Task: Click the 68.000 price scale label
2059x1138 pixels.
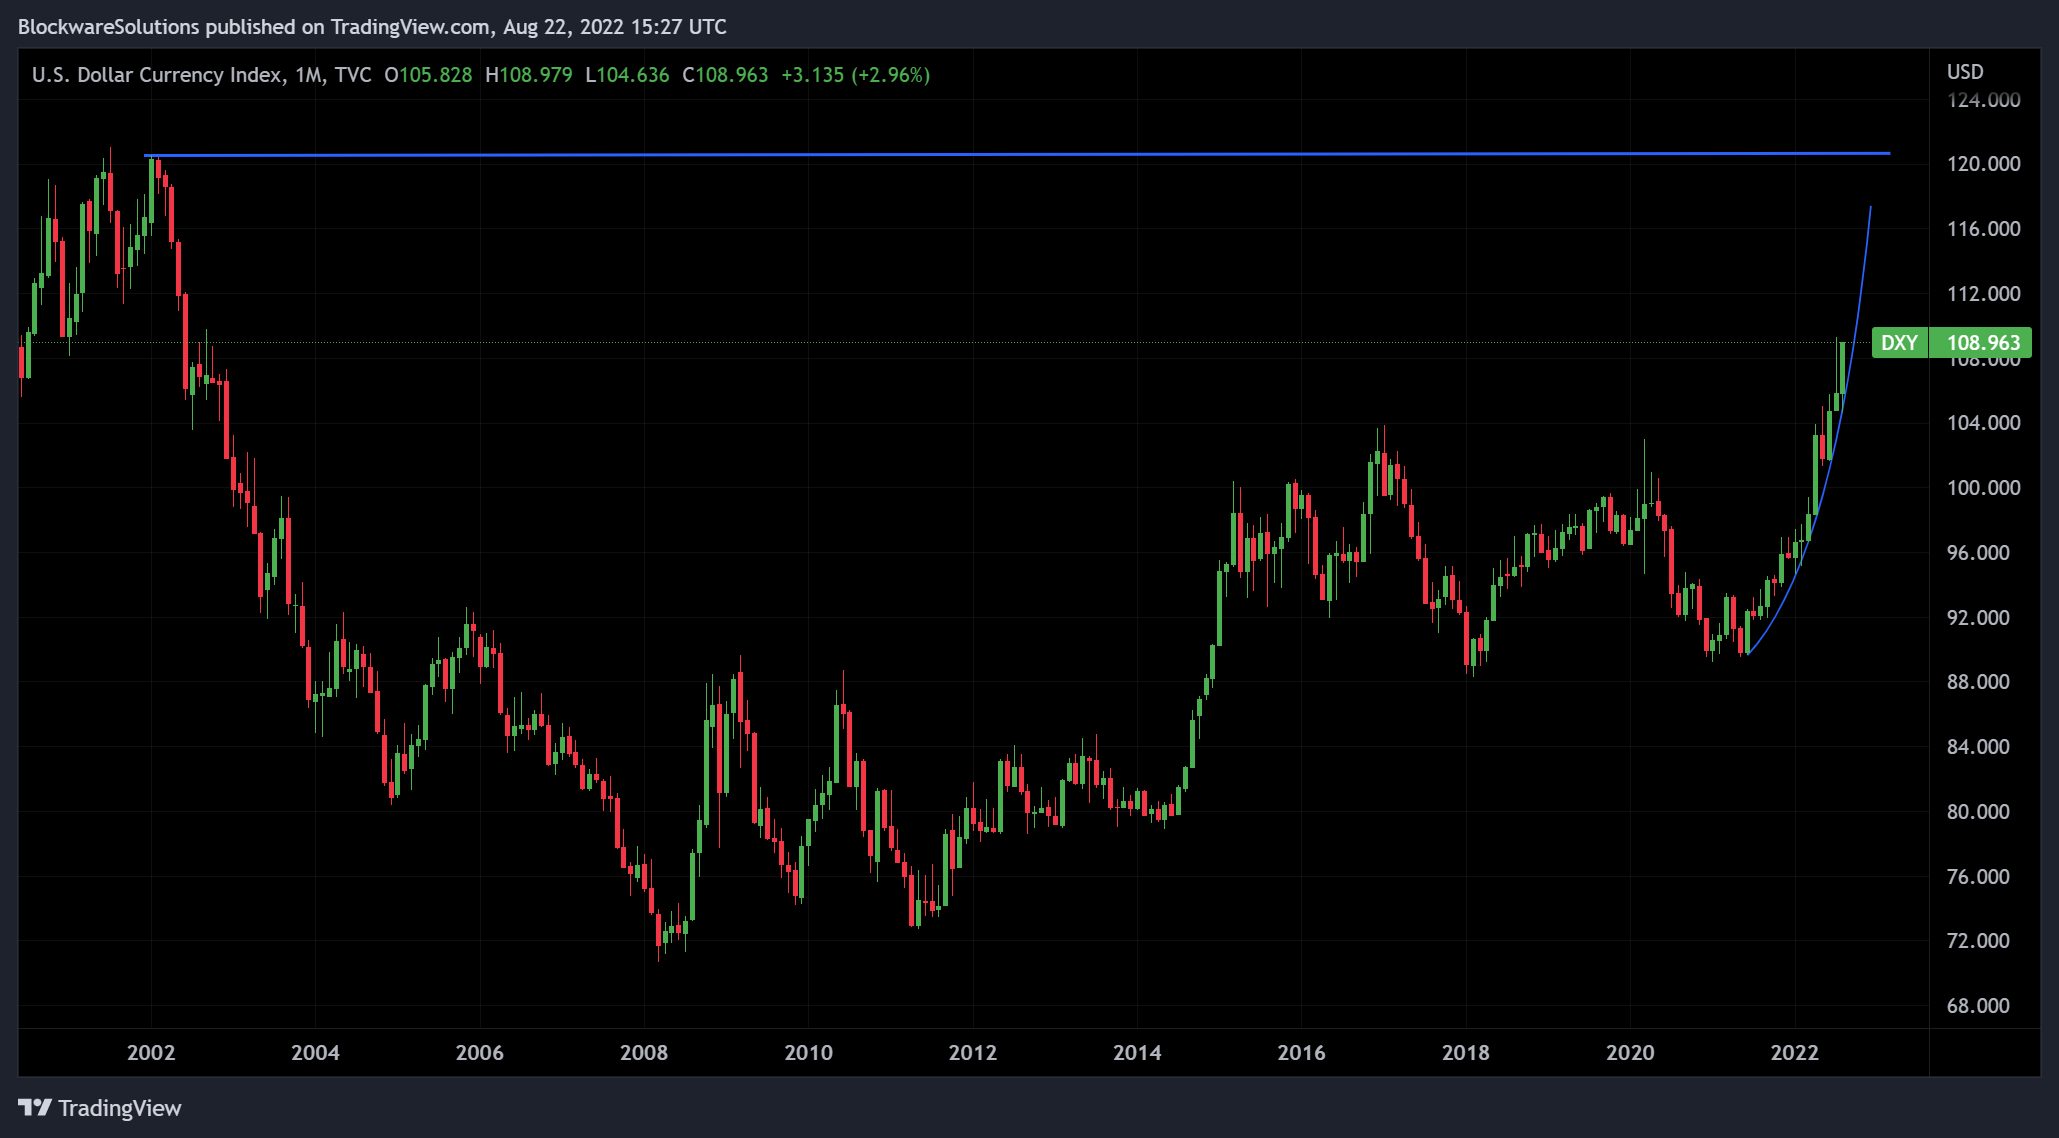Action: coord(1977,1006)
